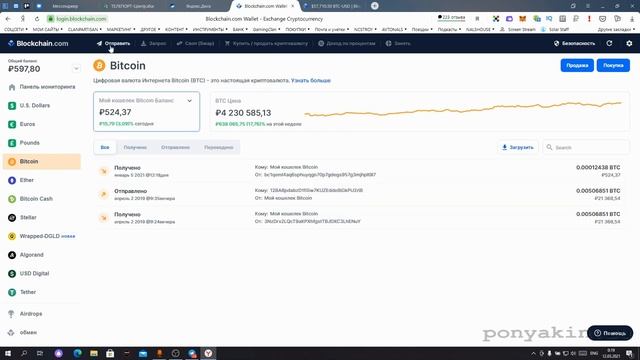
Task: Select Algorand in sidebar
Action: [x=42, y=255]
